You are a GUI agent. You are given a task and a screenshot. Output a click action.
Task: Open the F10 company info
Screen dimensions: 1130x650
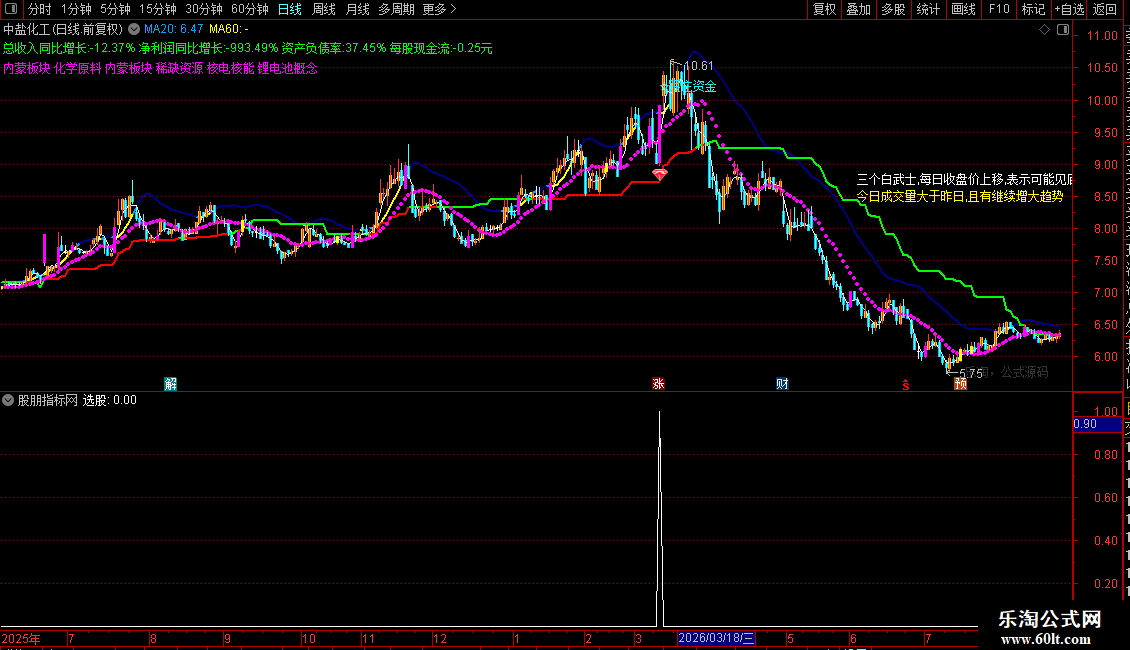[998, 9]
